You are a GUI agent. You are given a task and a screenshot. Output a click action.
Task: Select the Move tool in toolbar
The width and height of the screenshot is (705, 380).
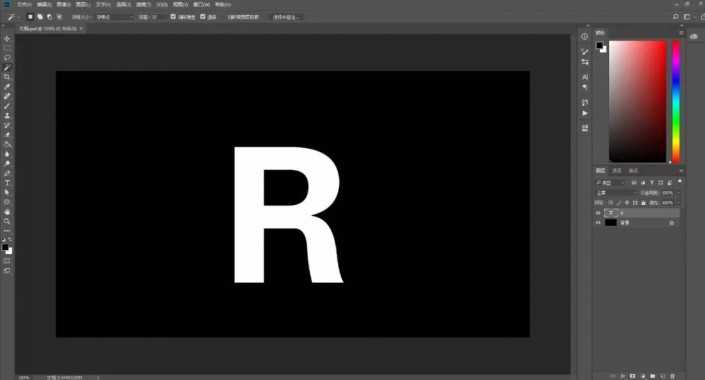coord(7,39)
